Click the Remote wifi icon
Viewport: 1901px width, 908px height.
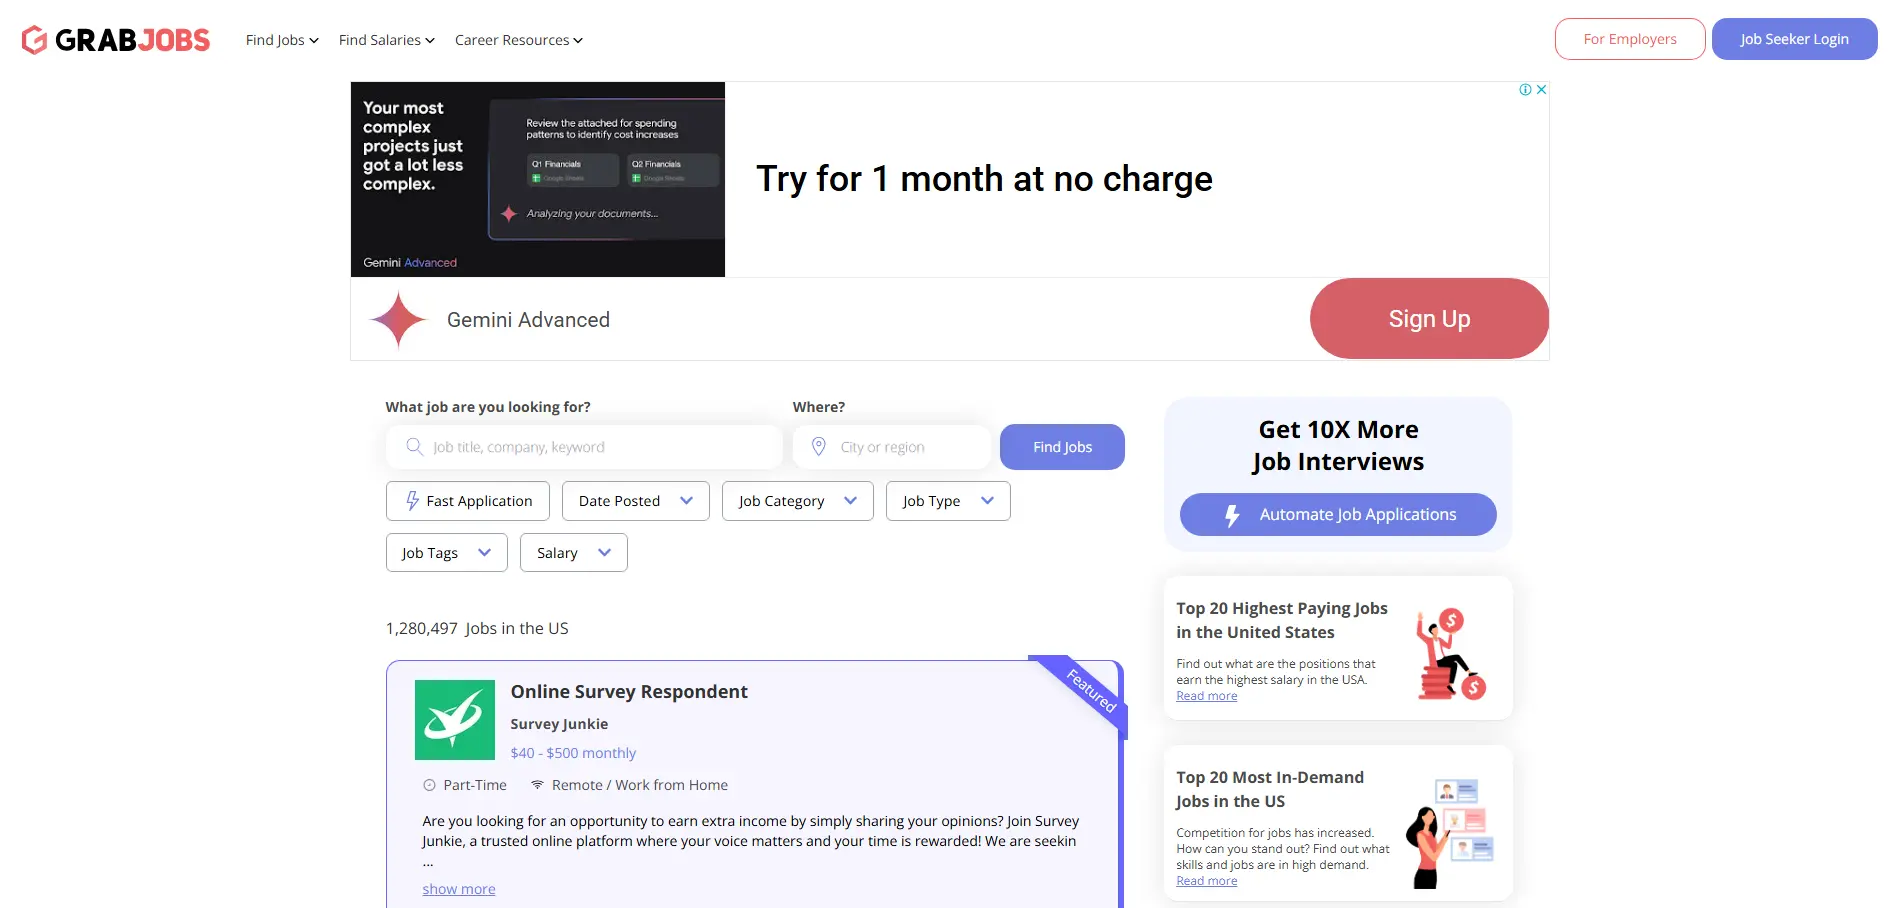click(537, 785)
